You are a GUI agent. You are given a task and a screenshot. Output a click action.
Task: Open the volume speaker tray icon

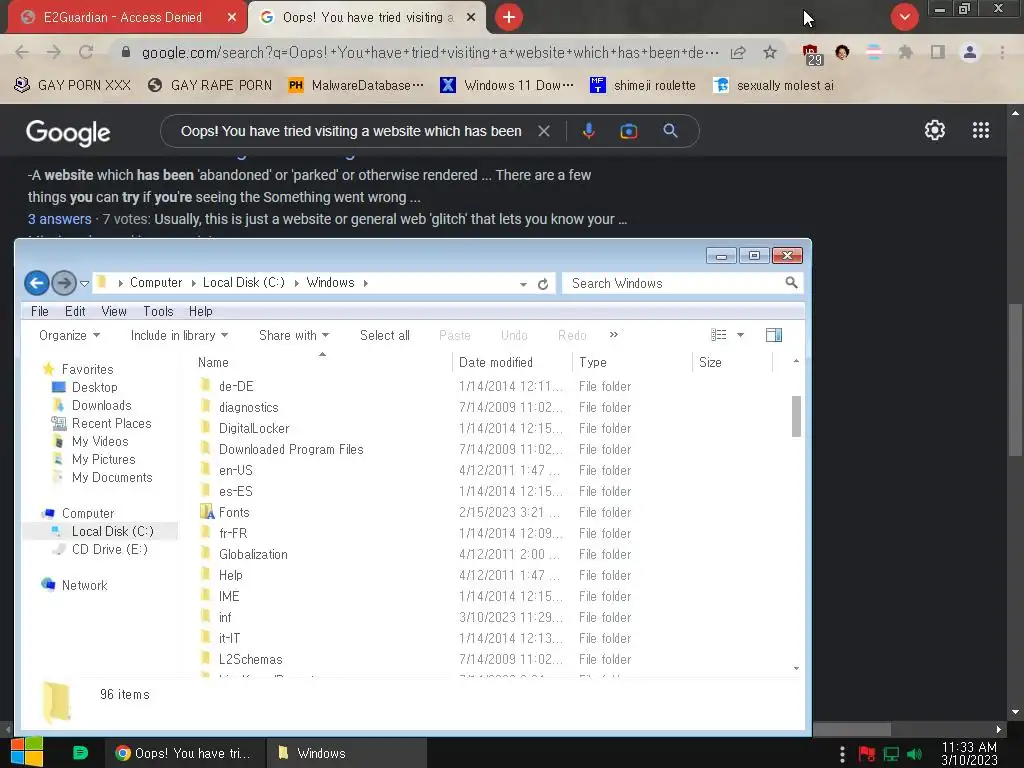(x=915, y=754)
